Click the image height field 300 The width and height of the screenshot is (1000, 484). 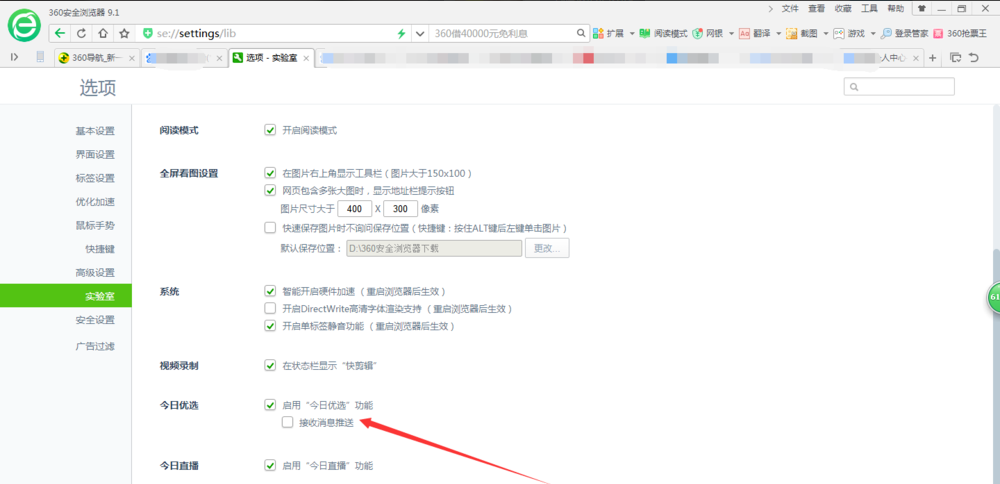(401, 209)
